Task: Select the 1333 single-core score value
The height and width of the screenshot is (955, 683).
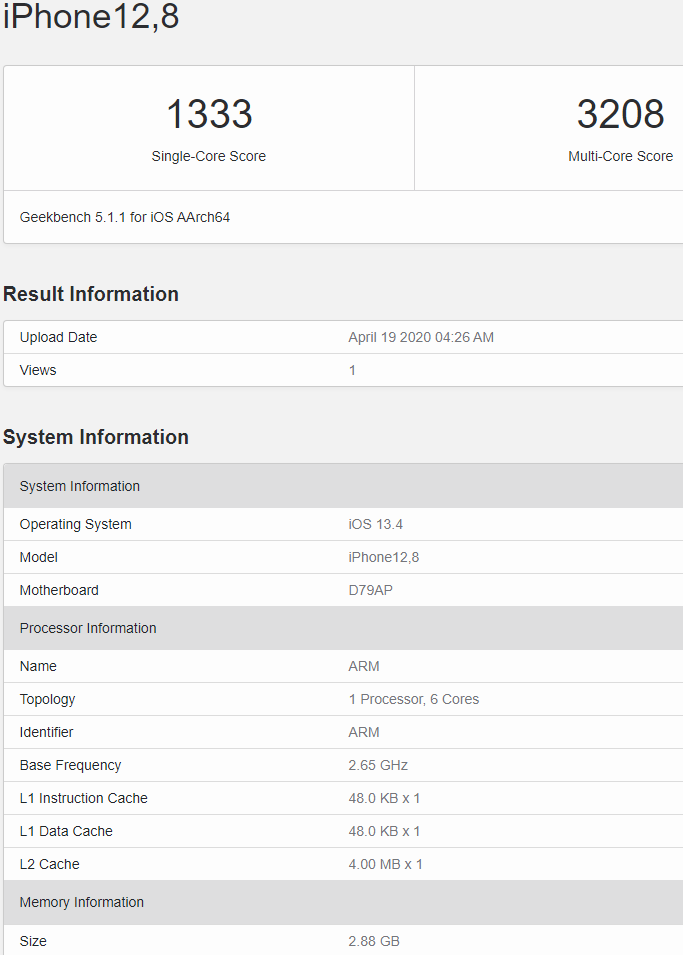Action: click(209, 114)
